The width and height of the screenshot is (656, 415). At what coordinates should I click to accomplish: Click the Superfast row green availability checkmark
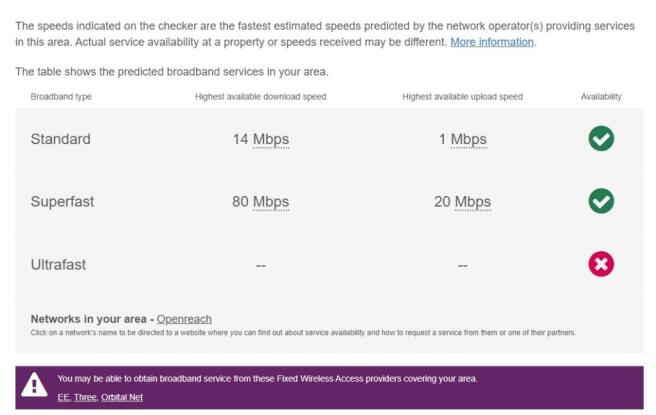point(601,201)
